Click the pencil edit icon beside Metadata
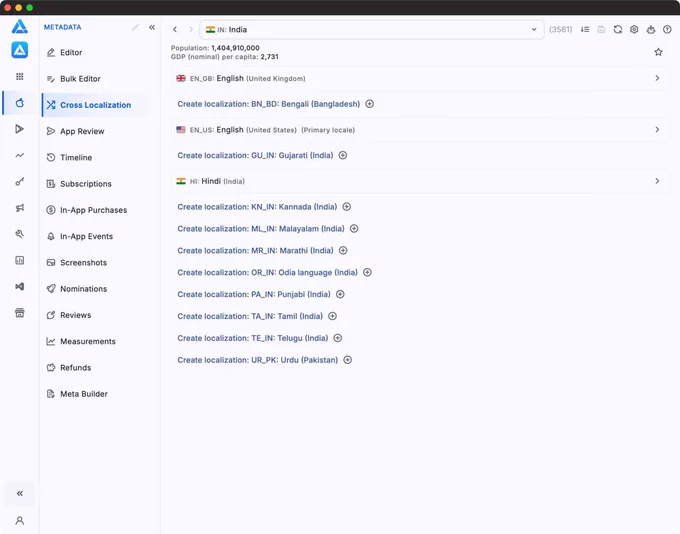 pos(136,27)
